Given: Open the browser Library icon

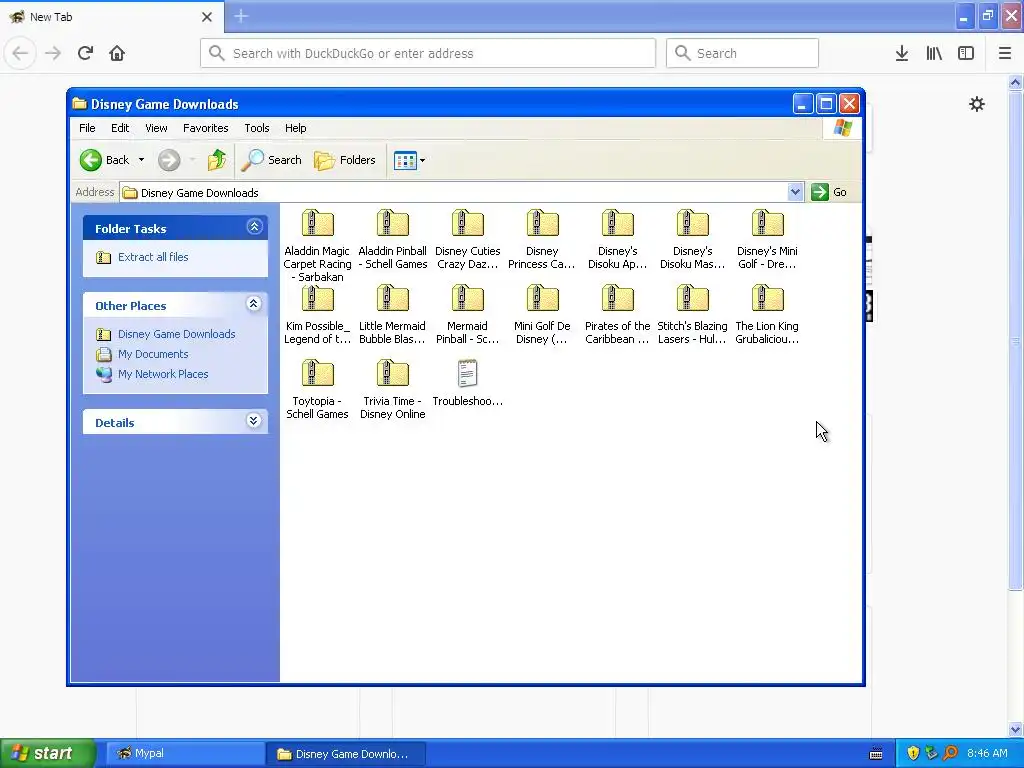Looking at the screenshot, I should pos(934,53).
